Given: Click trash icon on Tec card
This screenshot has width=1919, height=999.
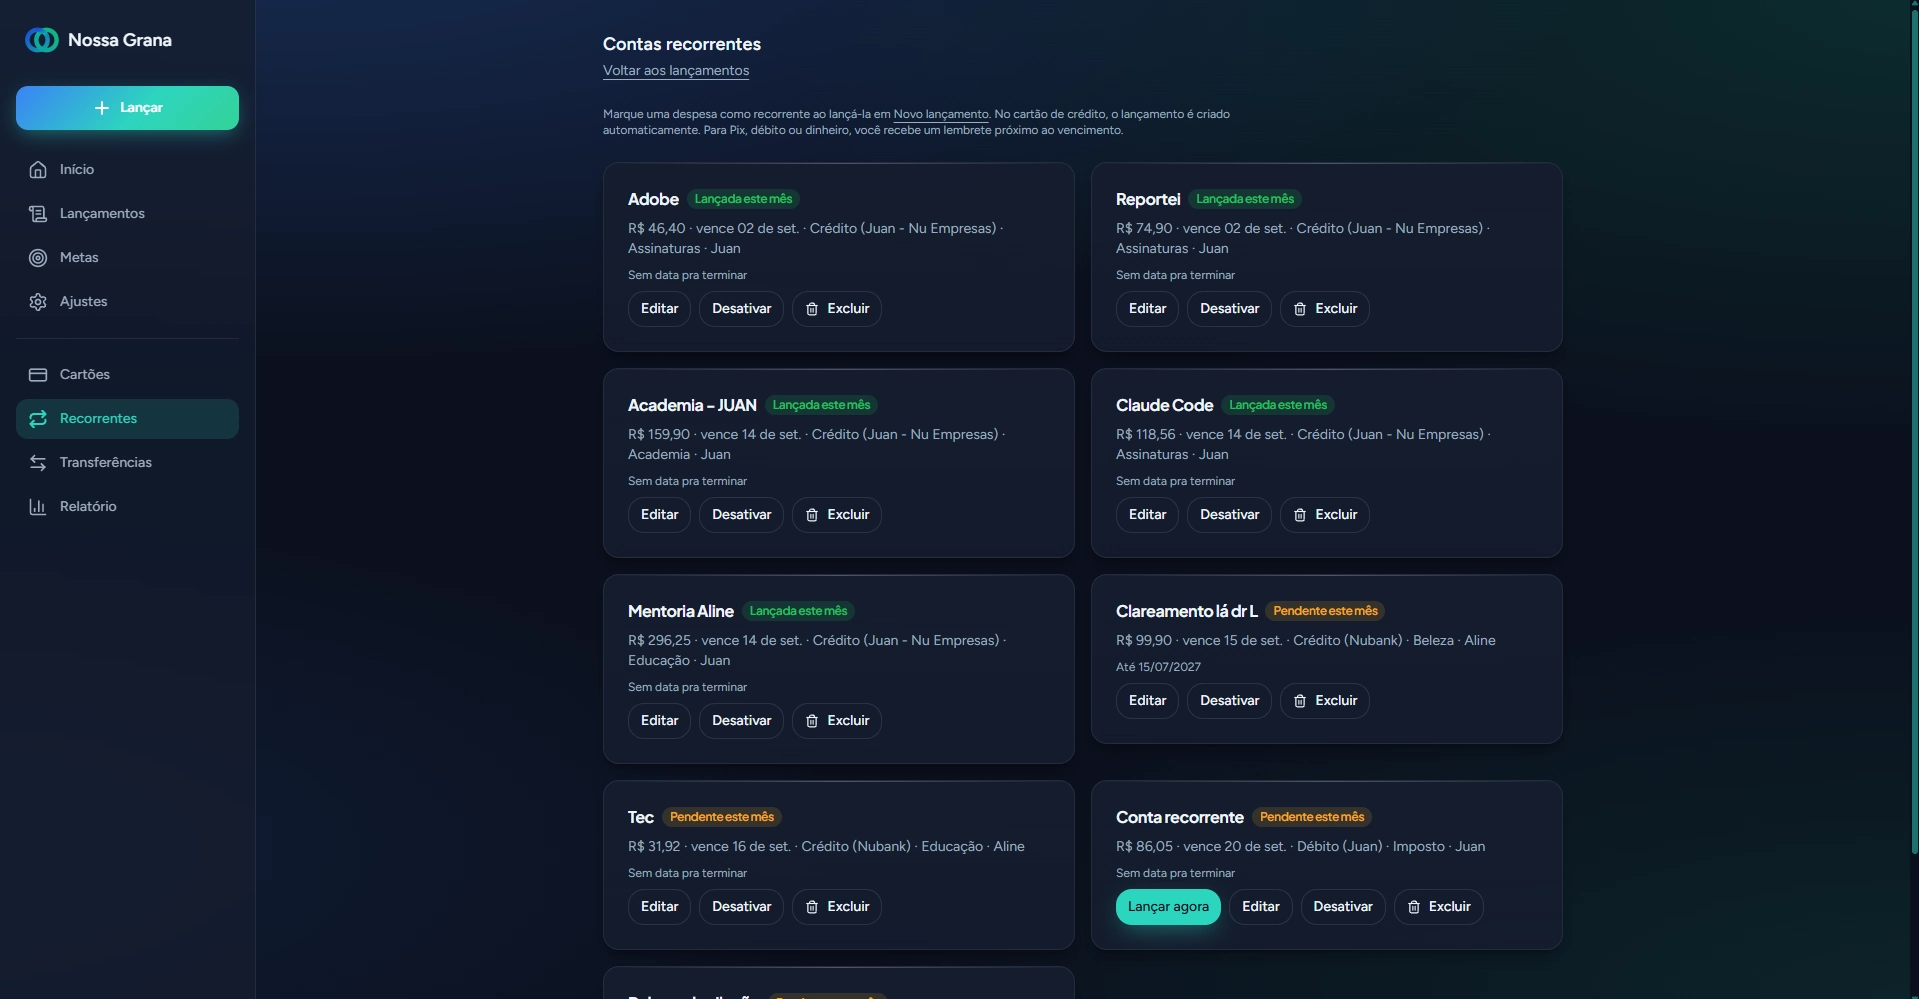Looking at the screenshot, I should [x=812, y=907].
